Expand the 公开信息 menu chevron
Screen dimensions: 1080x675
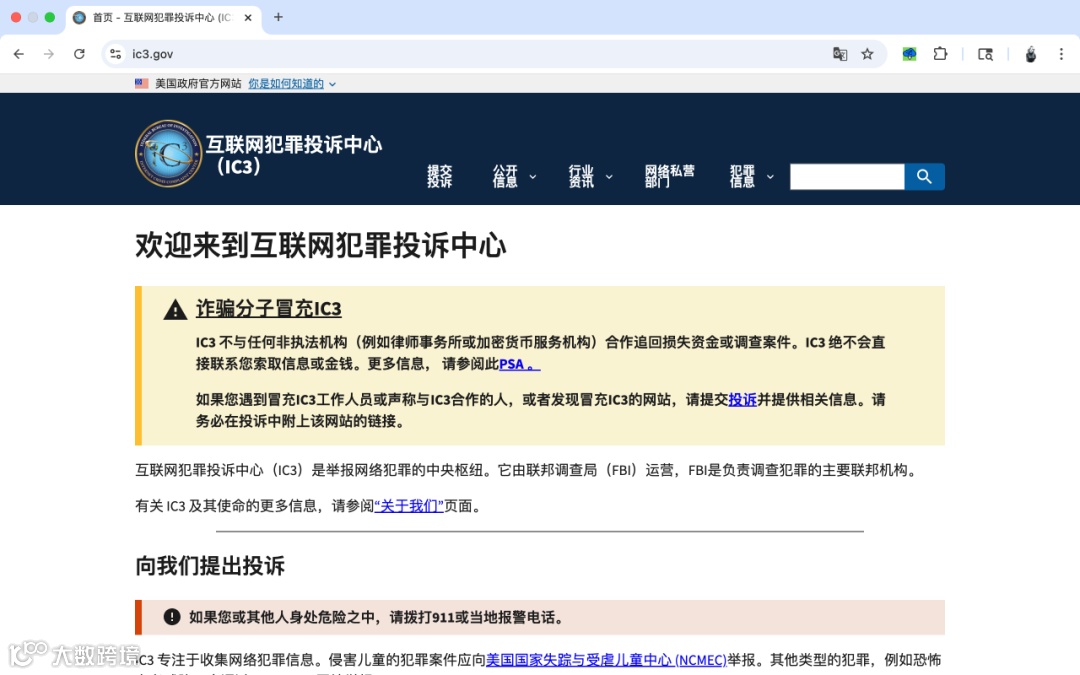tap(532, 177)
